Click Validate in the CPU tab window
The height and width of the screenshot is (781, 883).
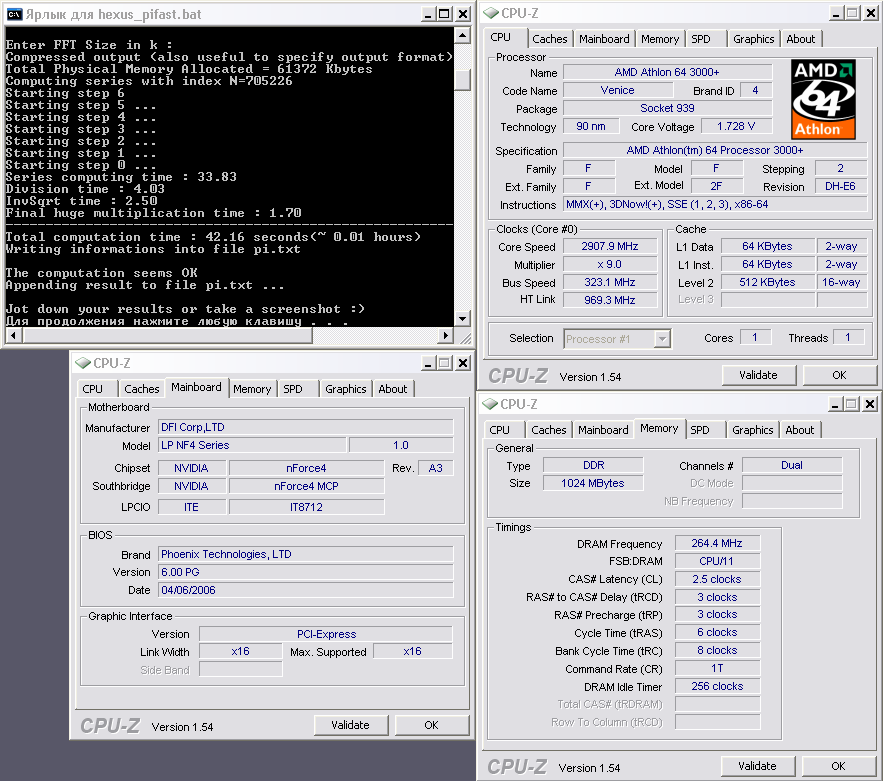[x=759, y=375]
